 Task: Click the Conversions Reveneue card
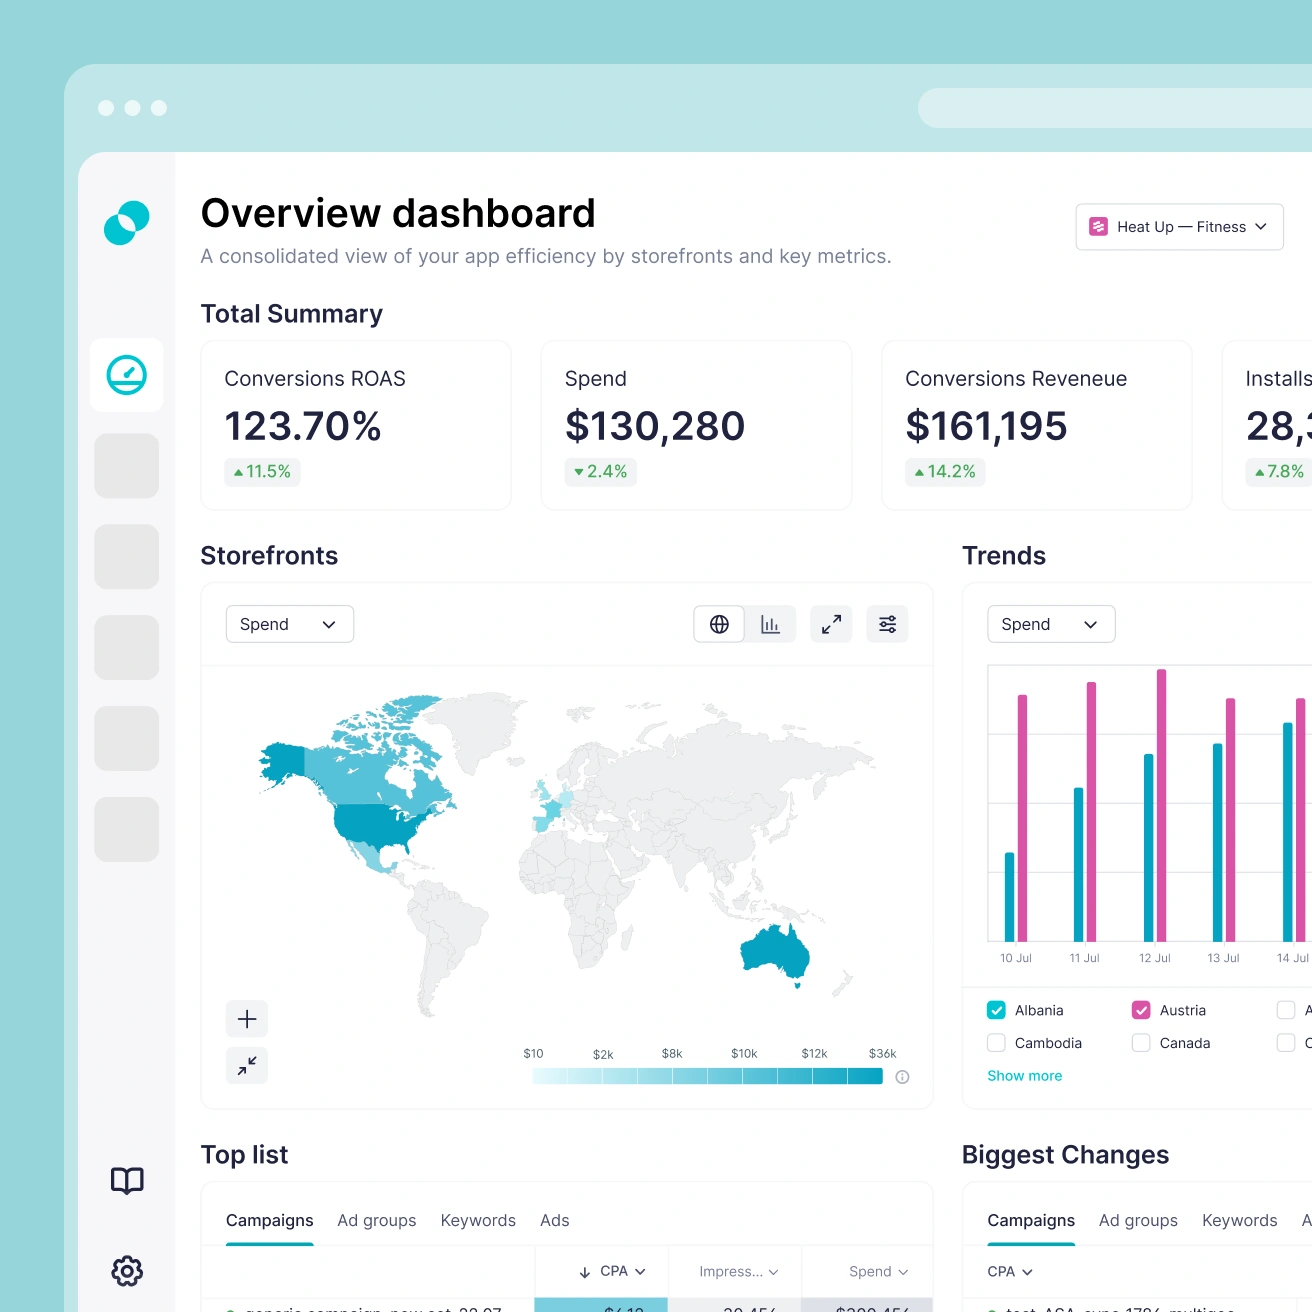(x=1037, y=425)
